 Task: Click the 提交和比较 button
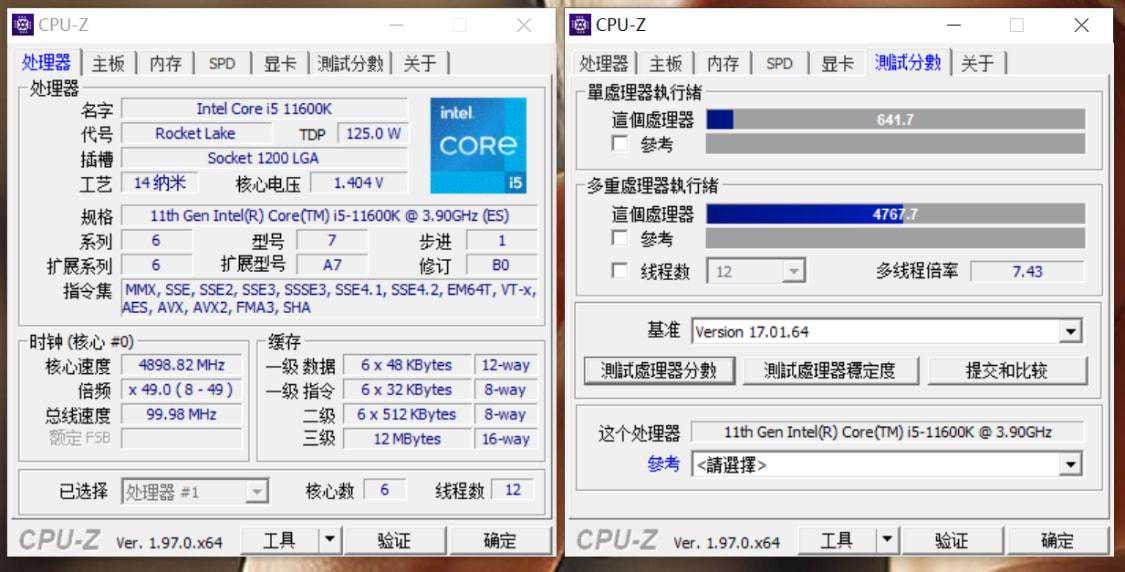1007,370
